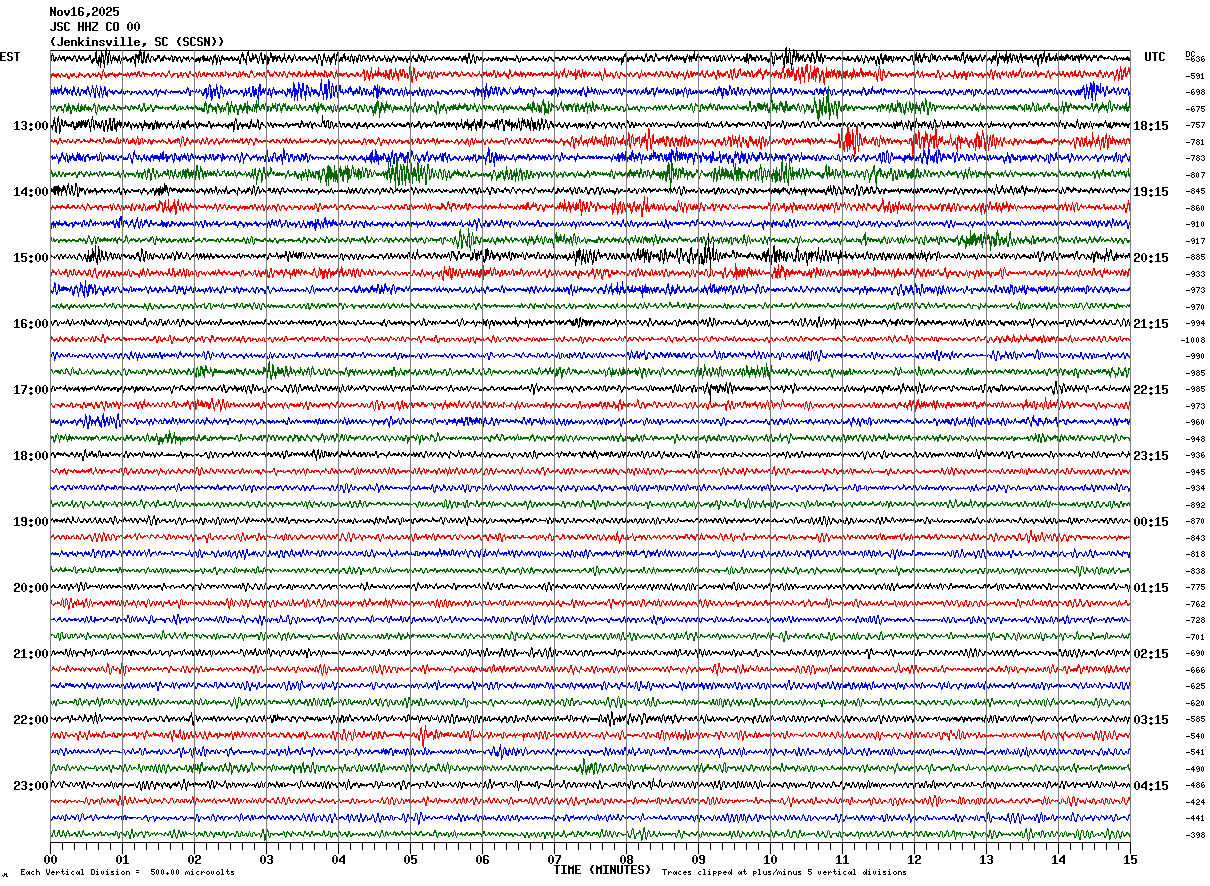Click the -917 DC offset value

pos(1195,241)
